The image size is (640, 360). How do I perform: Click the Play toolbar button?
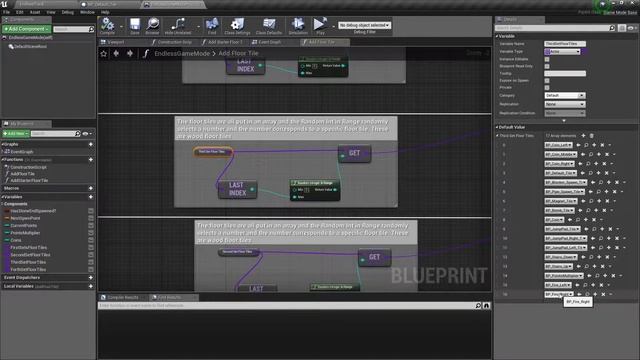click(320, 26)
